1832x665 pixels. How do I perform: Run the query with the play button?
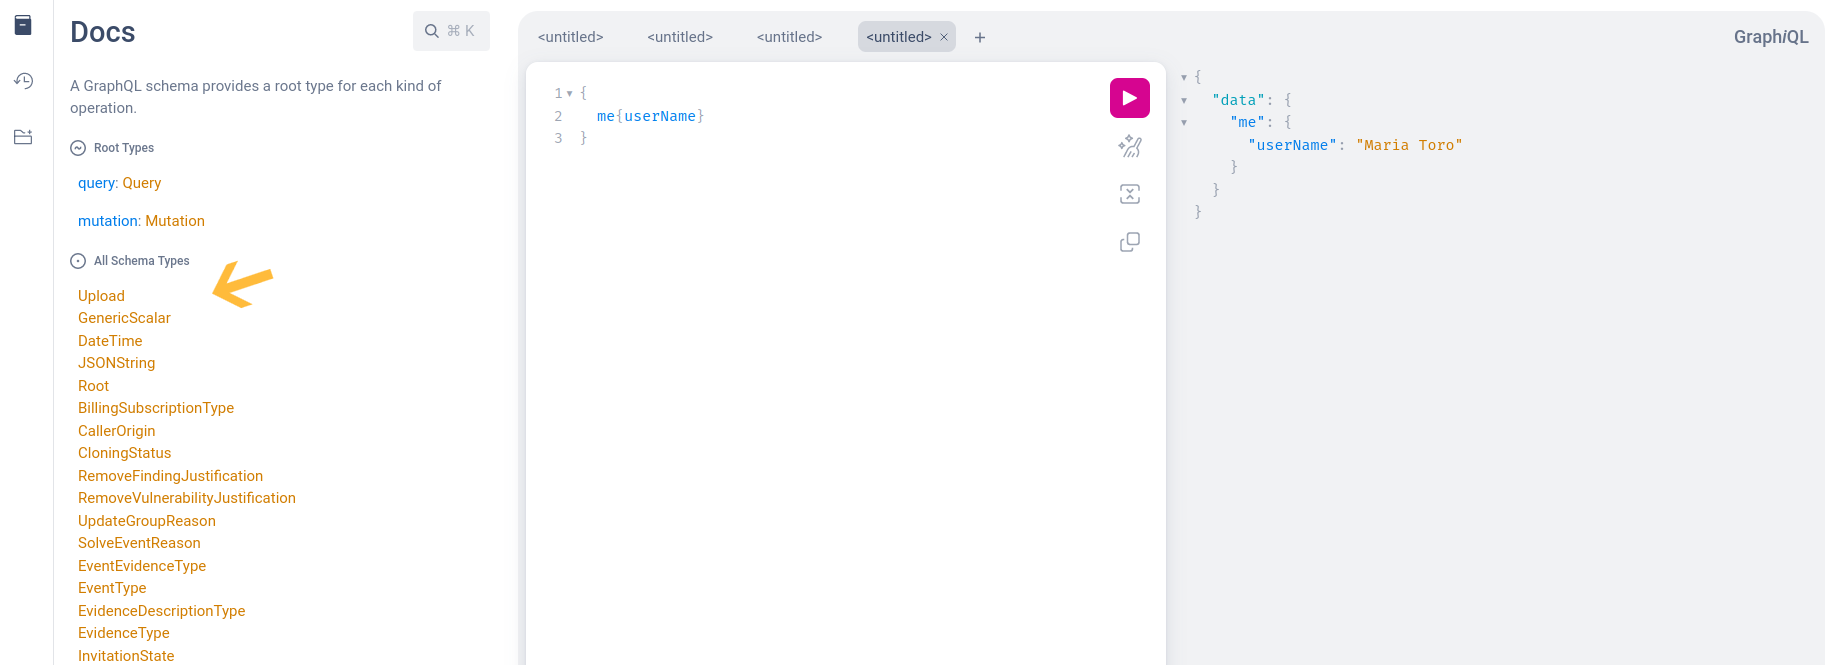point(1130,98)
